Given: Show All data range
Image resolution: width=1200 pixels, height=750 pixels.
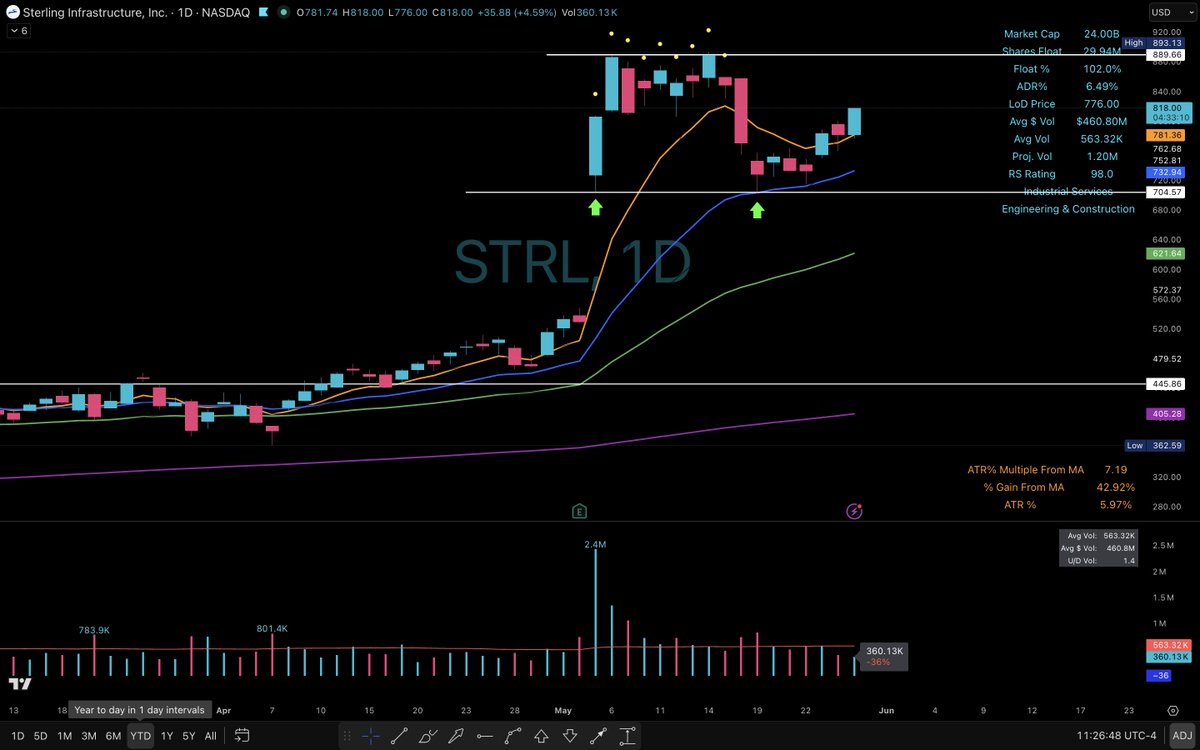Looking at the screenshot, I should click(210, 736).
